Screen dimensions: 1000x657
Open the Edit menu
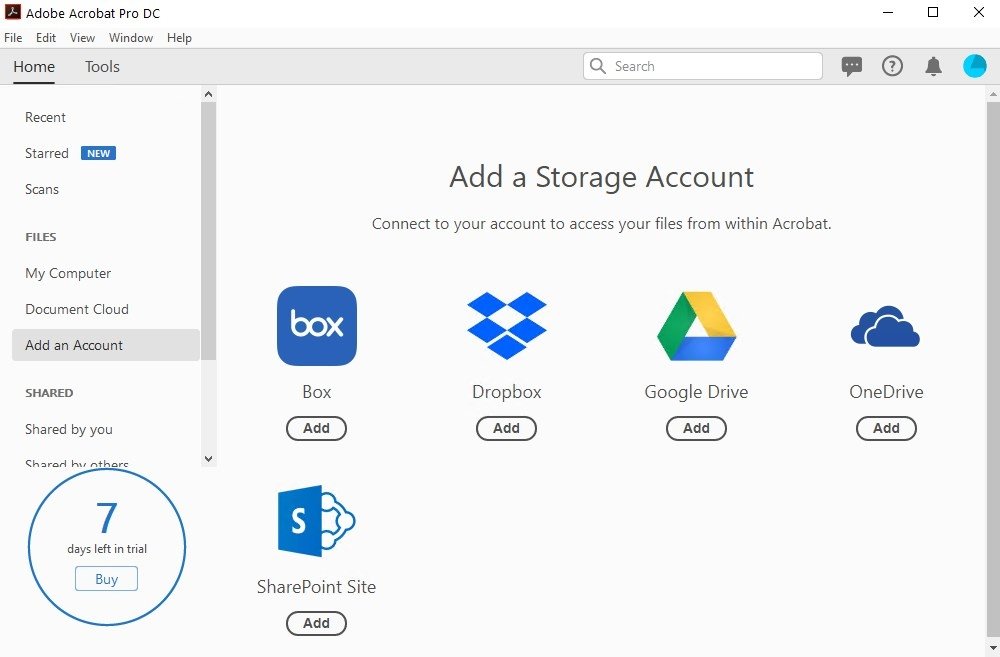46,38
